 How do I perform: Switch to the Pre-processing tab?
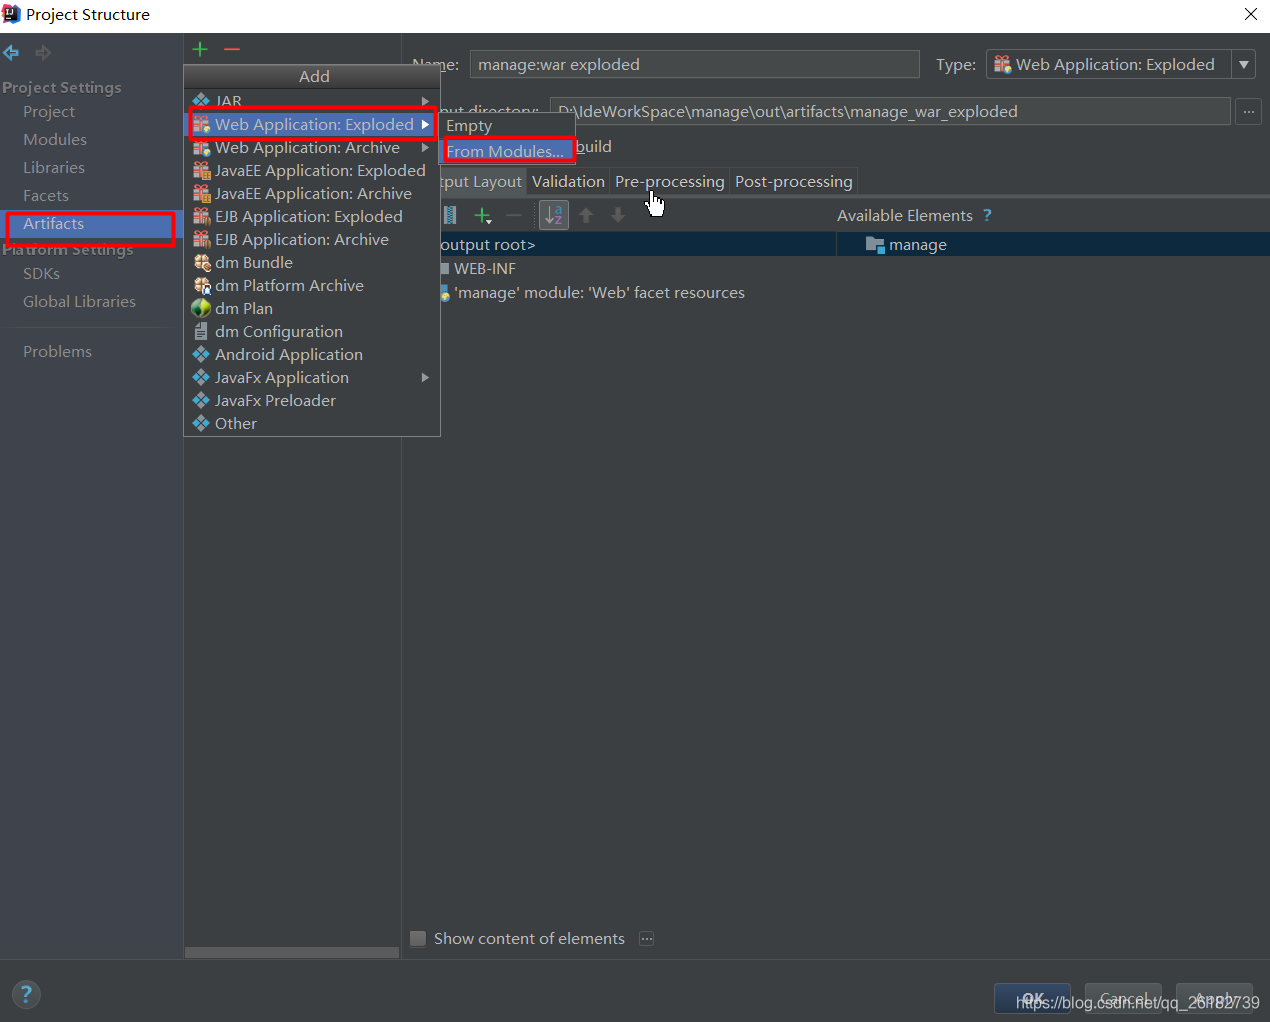click(669, 181)
